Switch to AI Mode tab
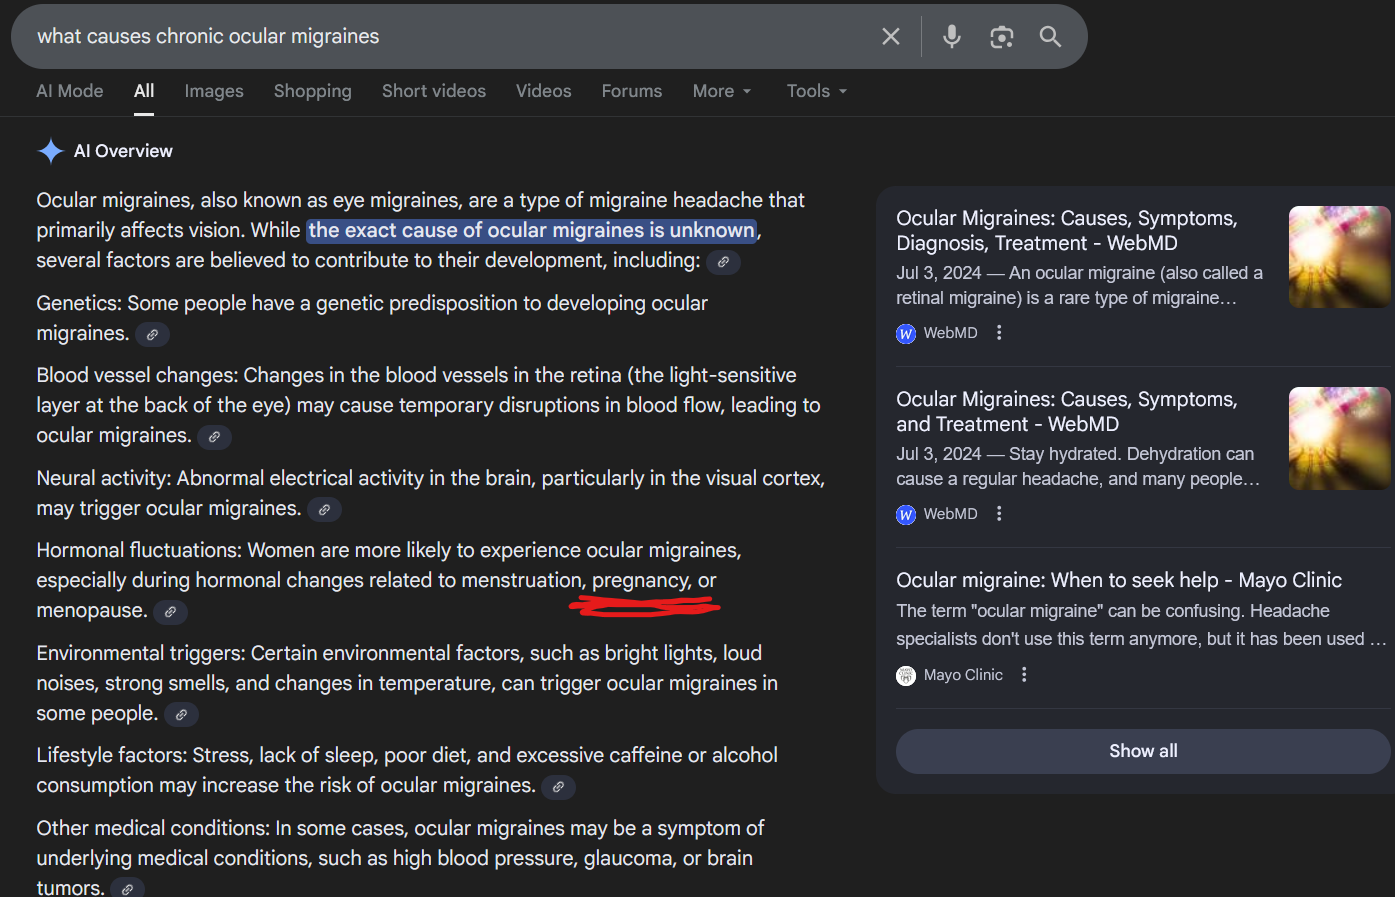 70,91
